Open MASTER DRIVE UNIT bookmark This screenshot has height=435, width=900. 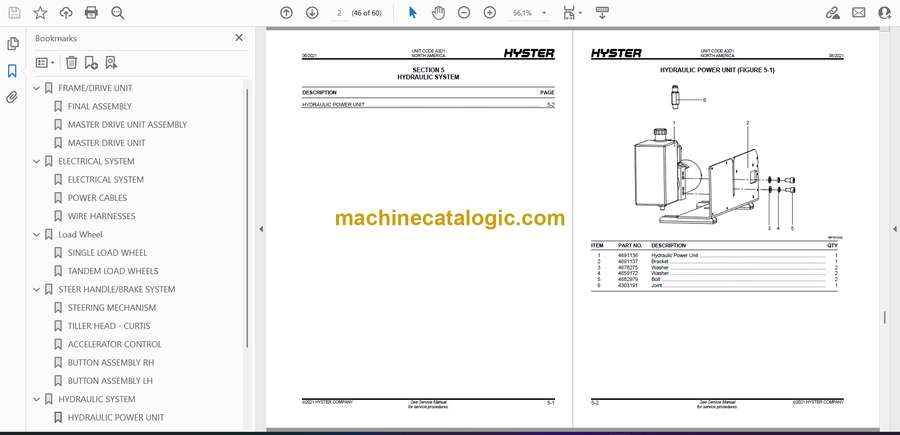[x=107, y=143]
